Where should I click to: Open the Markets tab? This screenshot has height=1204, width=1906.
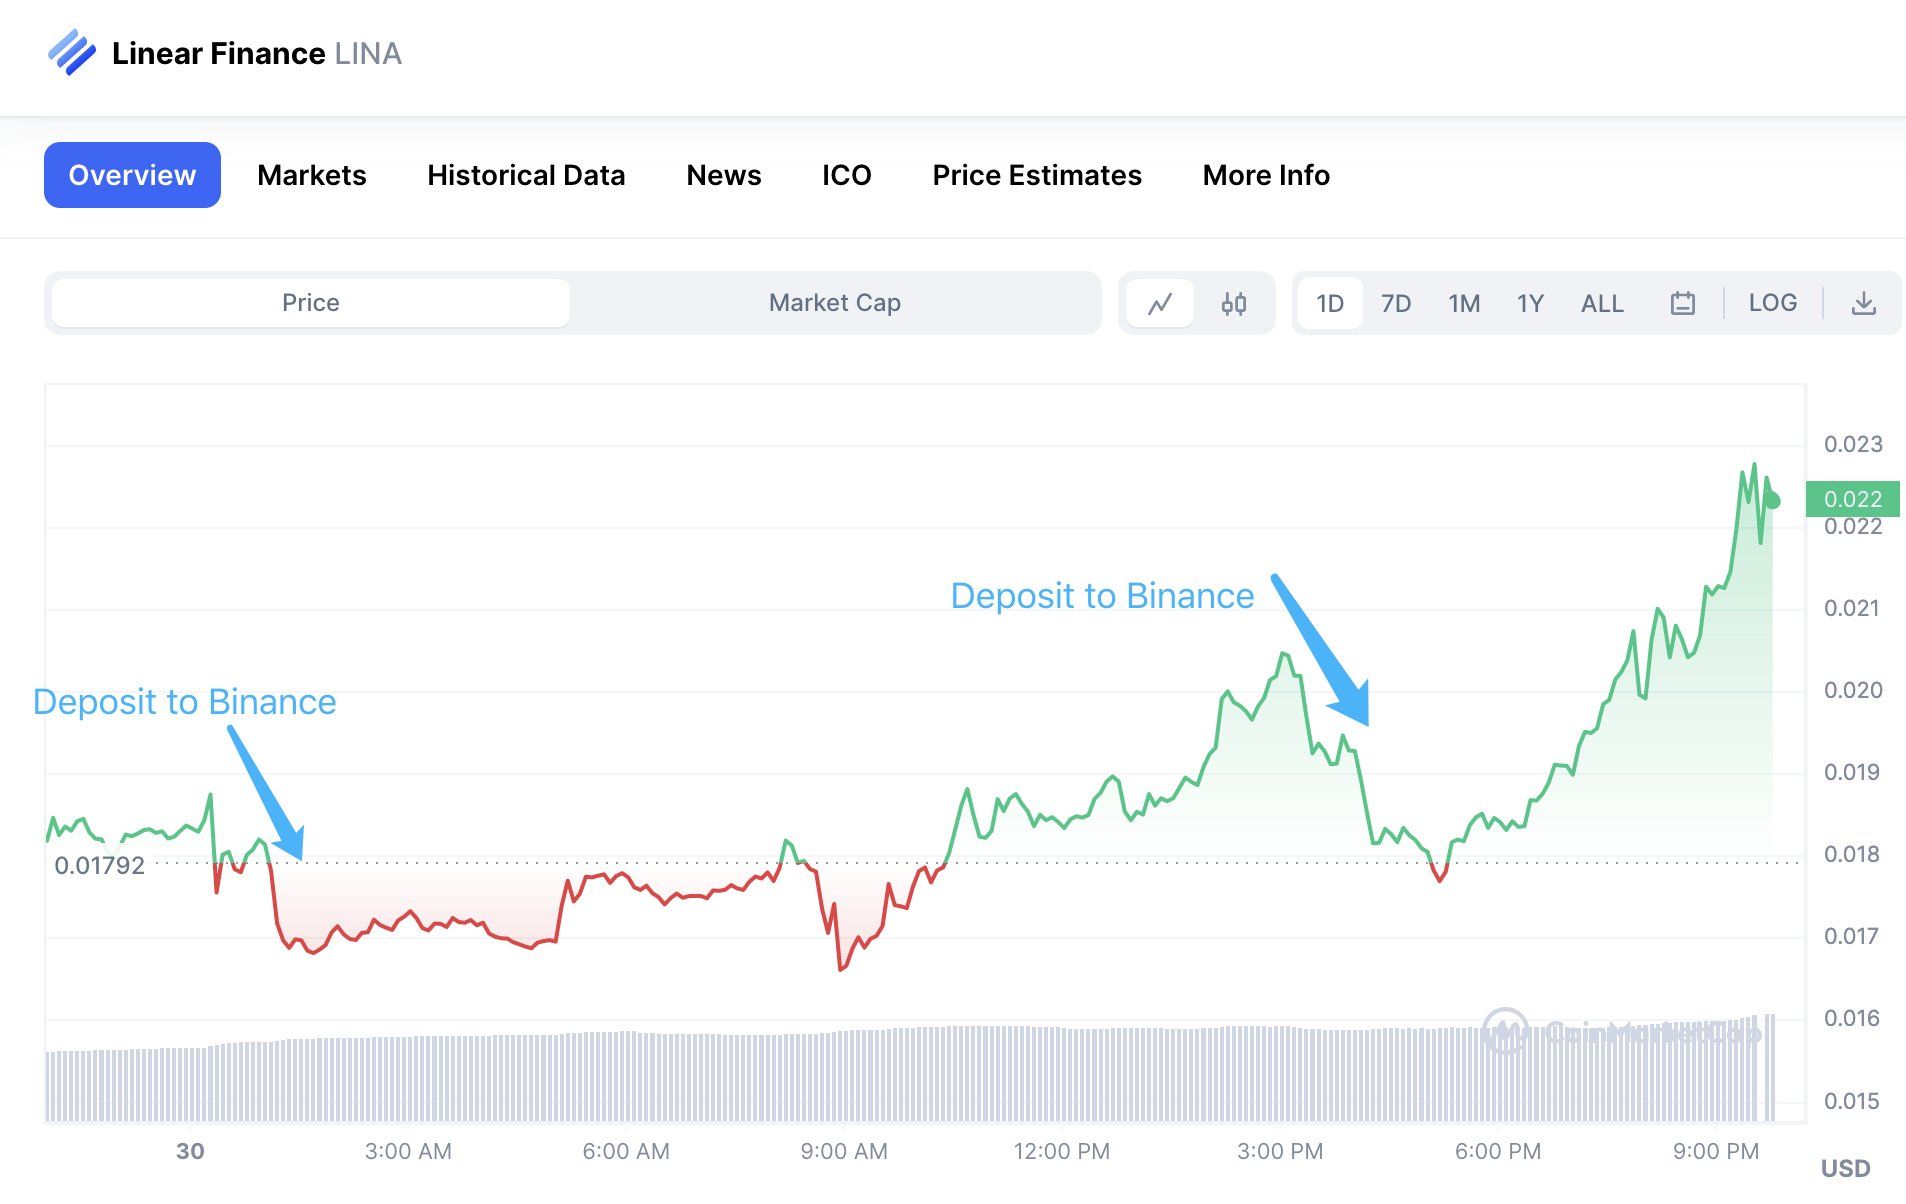(x=311, y=175)
